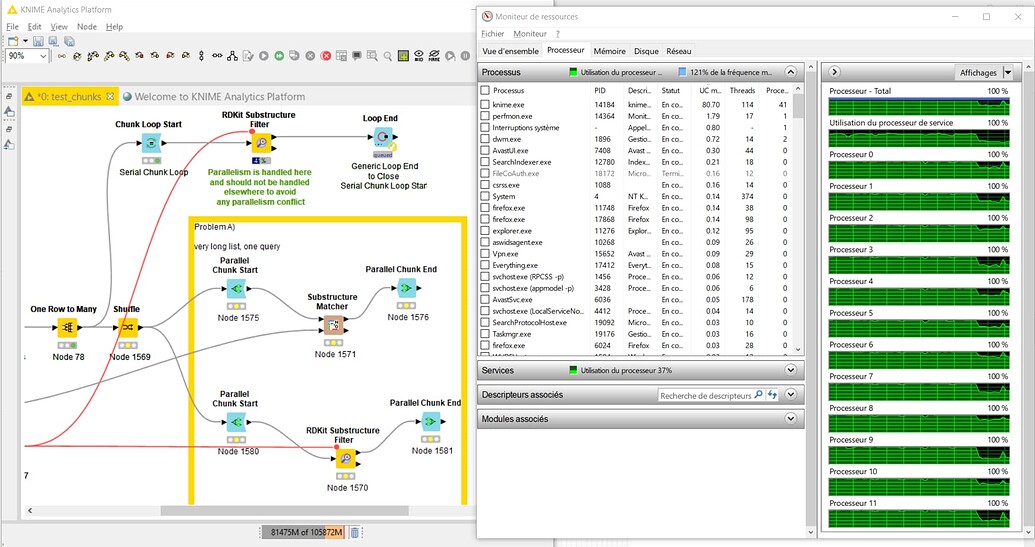Screen dimensions: 1035x547
Task: Switch to the Disque tab
Action: click(x=646, y=51)
